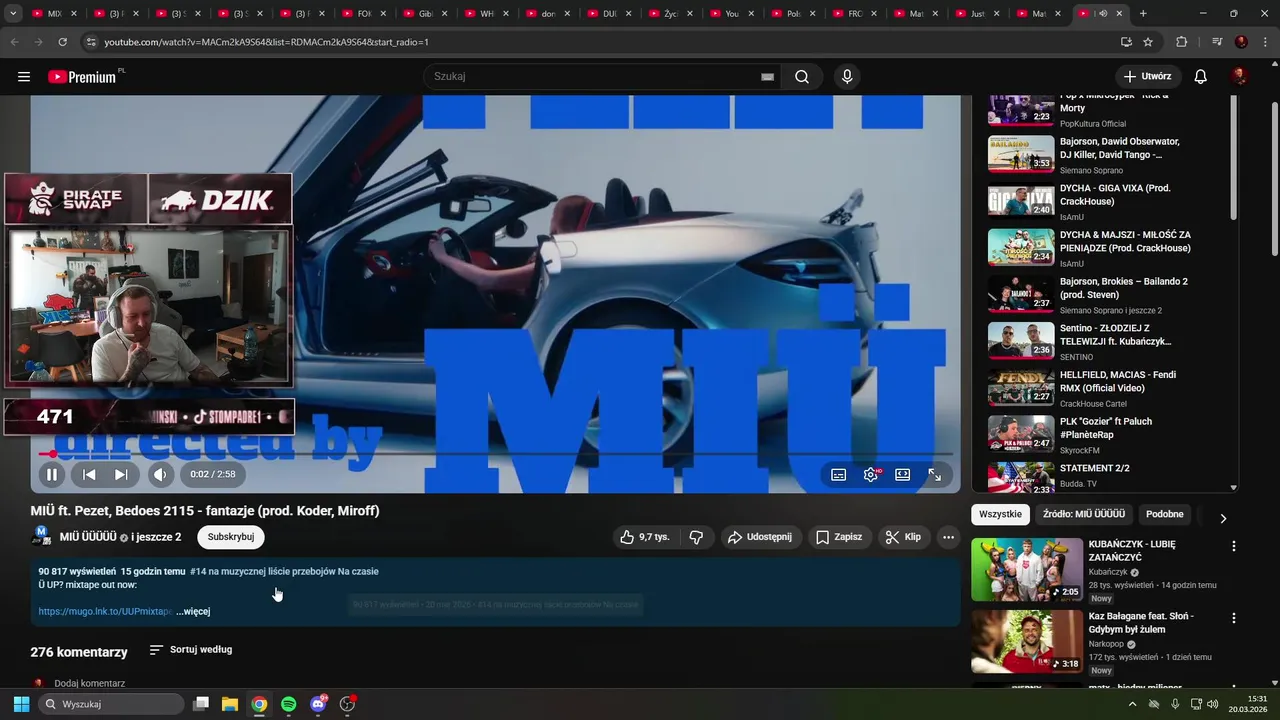
Task: Seek on the video progress bar
Action: [x=496, y=454]
